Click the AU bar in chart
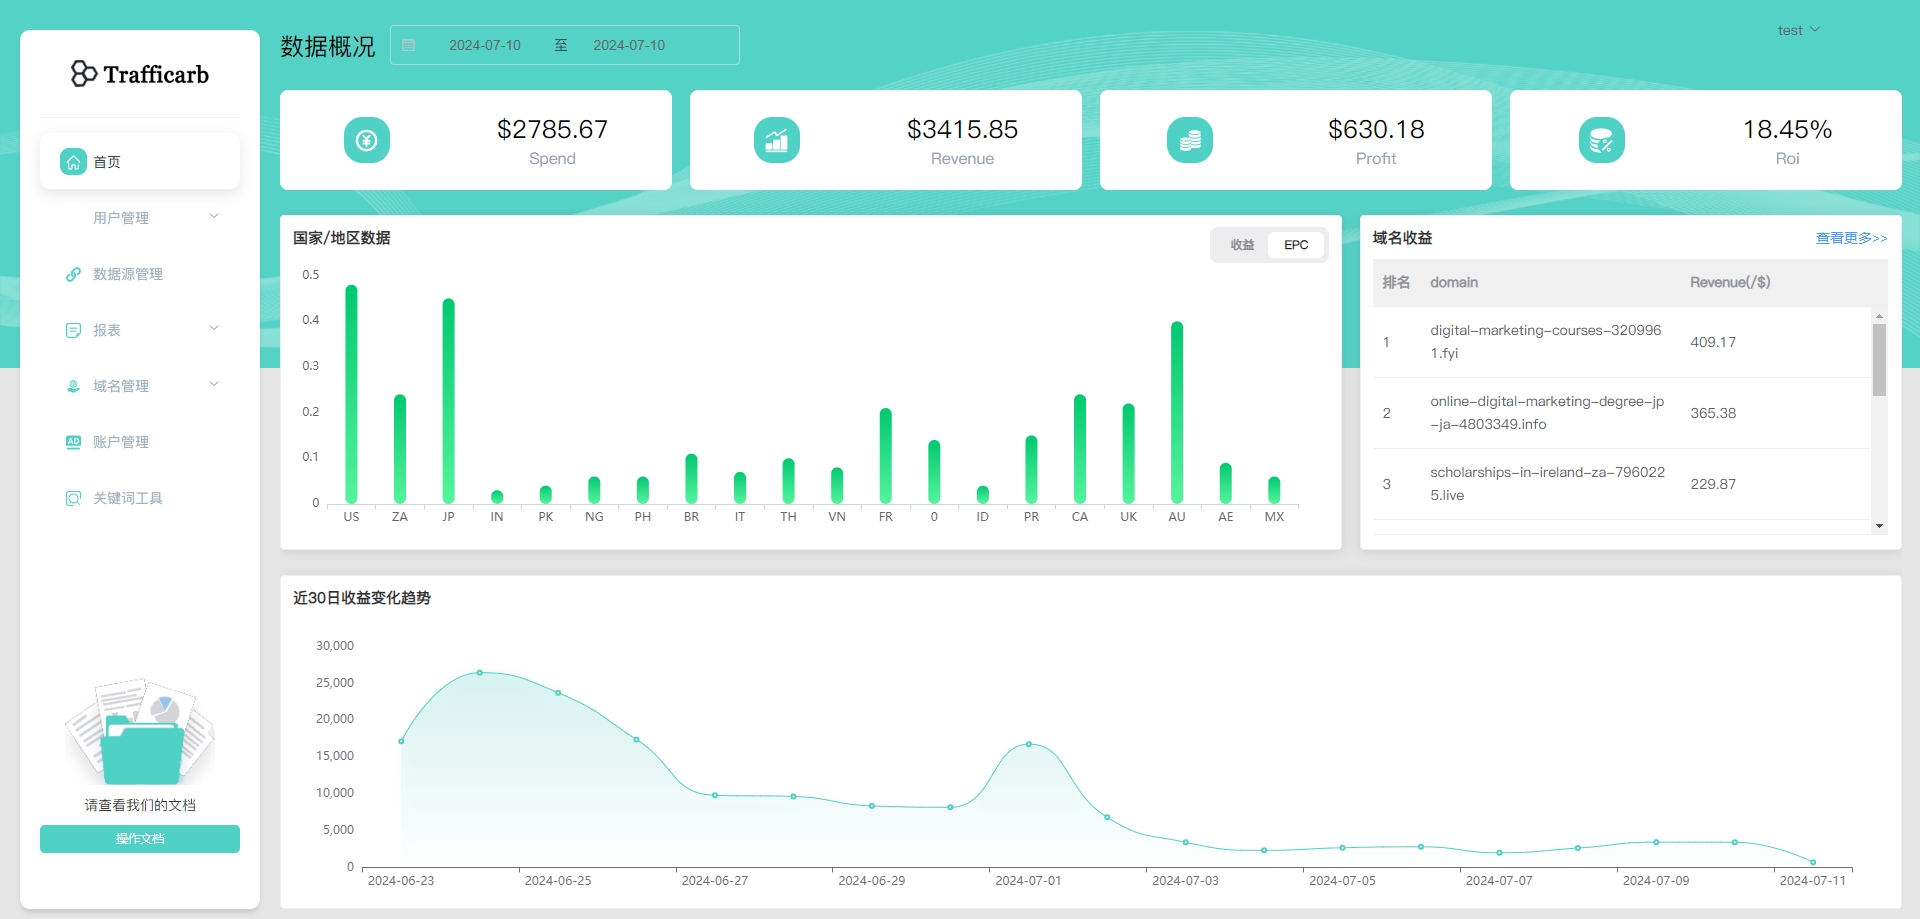Viewport: 1920px width, 919px height. click(1177, 412)
